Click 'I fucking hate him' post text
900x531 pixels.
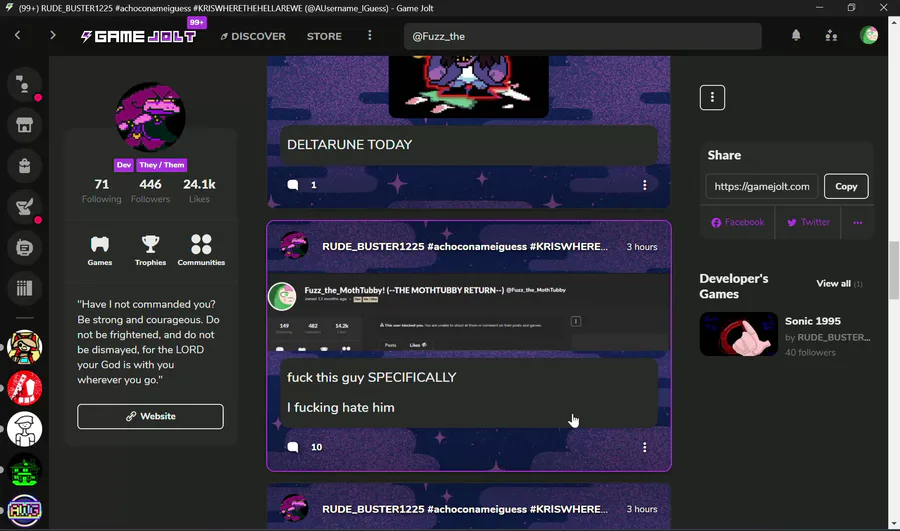coord(340,408)
